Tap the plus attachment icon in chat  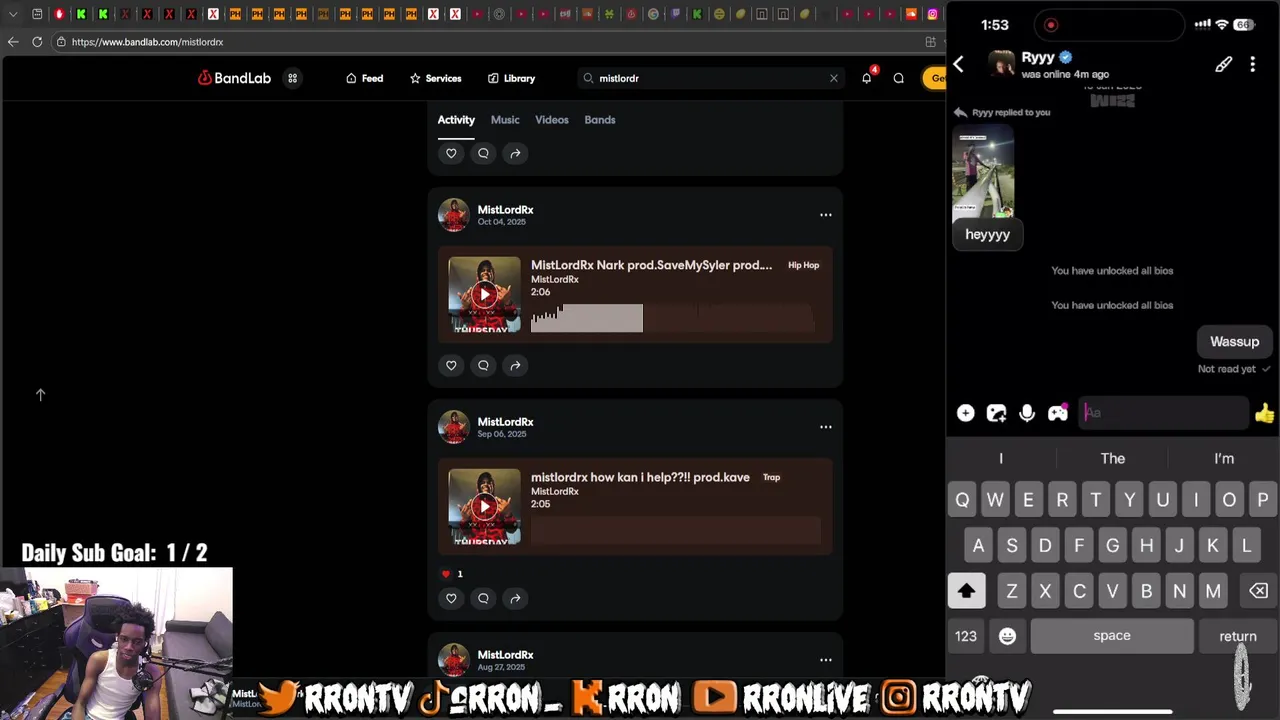pos(965,413)
